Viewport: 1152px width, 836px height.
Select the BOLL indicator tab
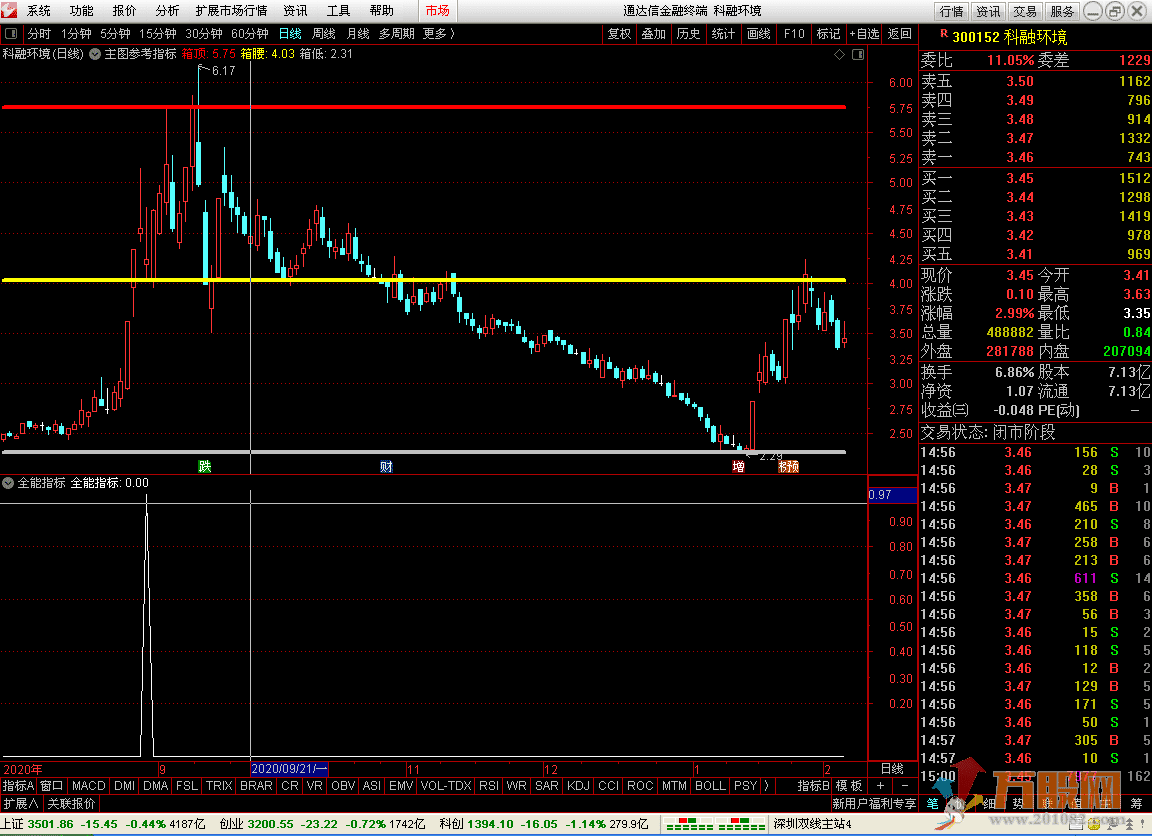click(710, 785)
